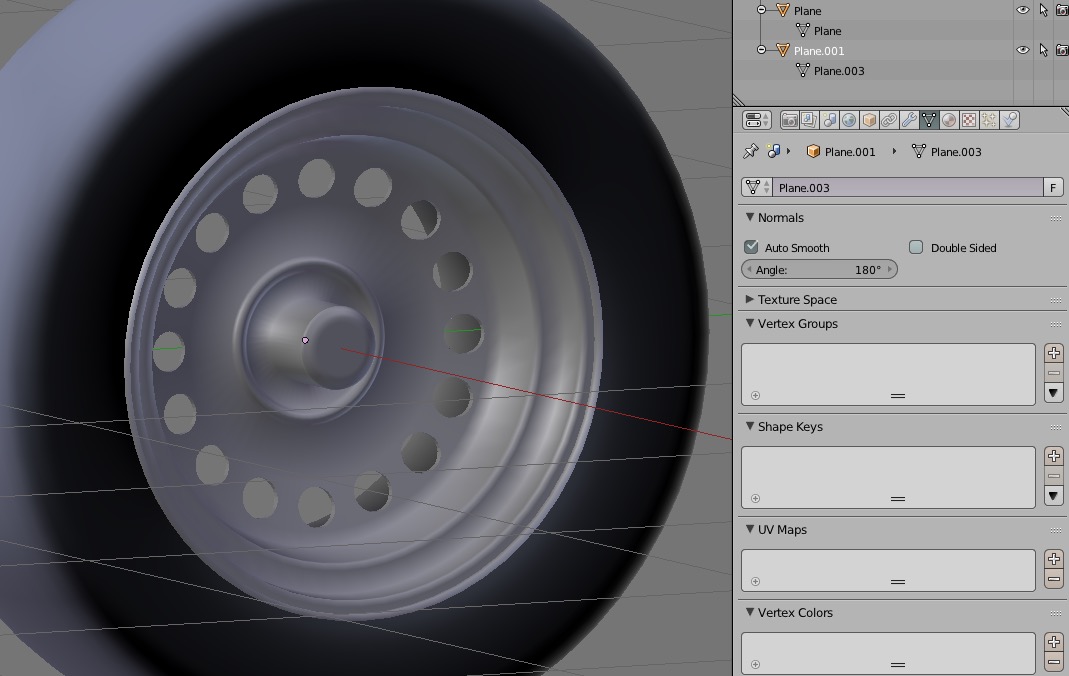Viewport: 1069px width, 676px height.
Task: Add a new vertex color layer
Action: pos(1053,642)
